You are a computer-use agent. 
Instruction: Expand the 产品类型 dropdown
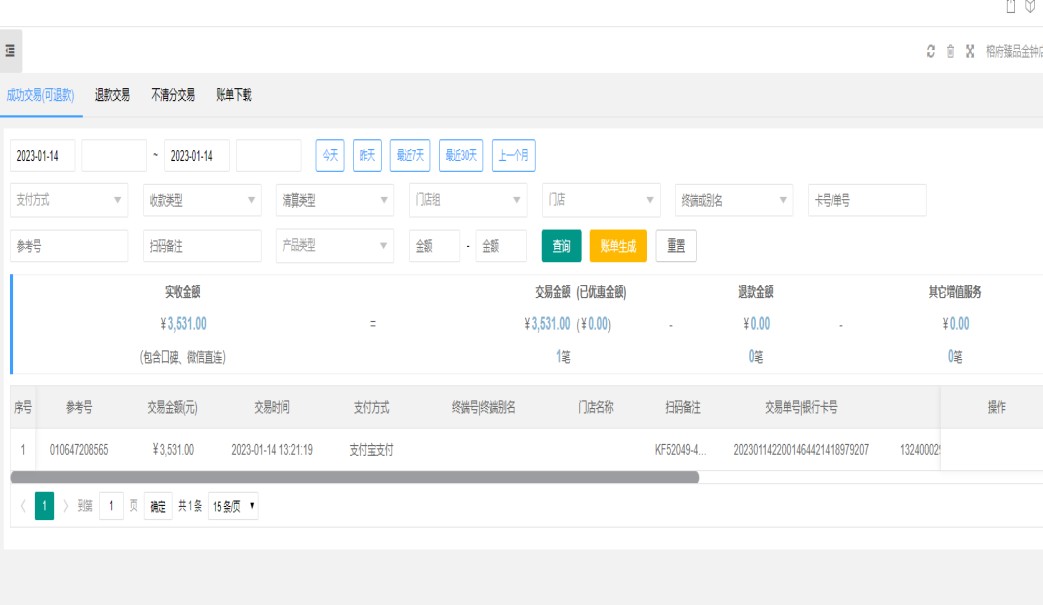335,246
